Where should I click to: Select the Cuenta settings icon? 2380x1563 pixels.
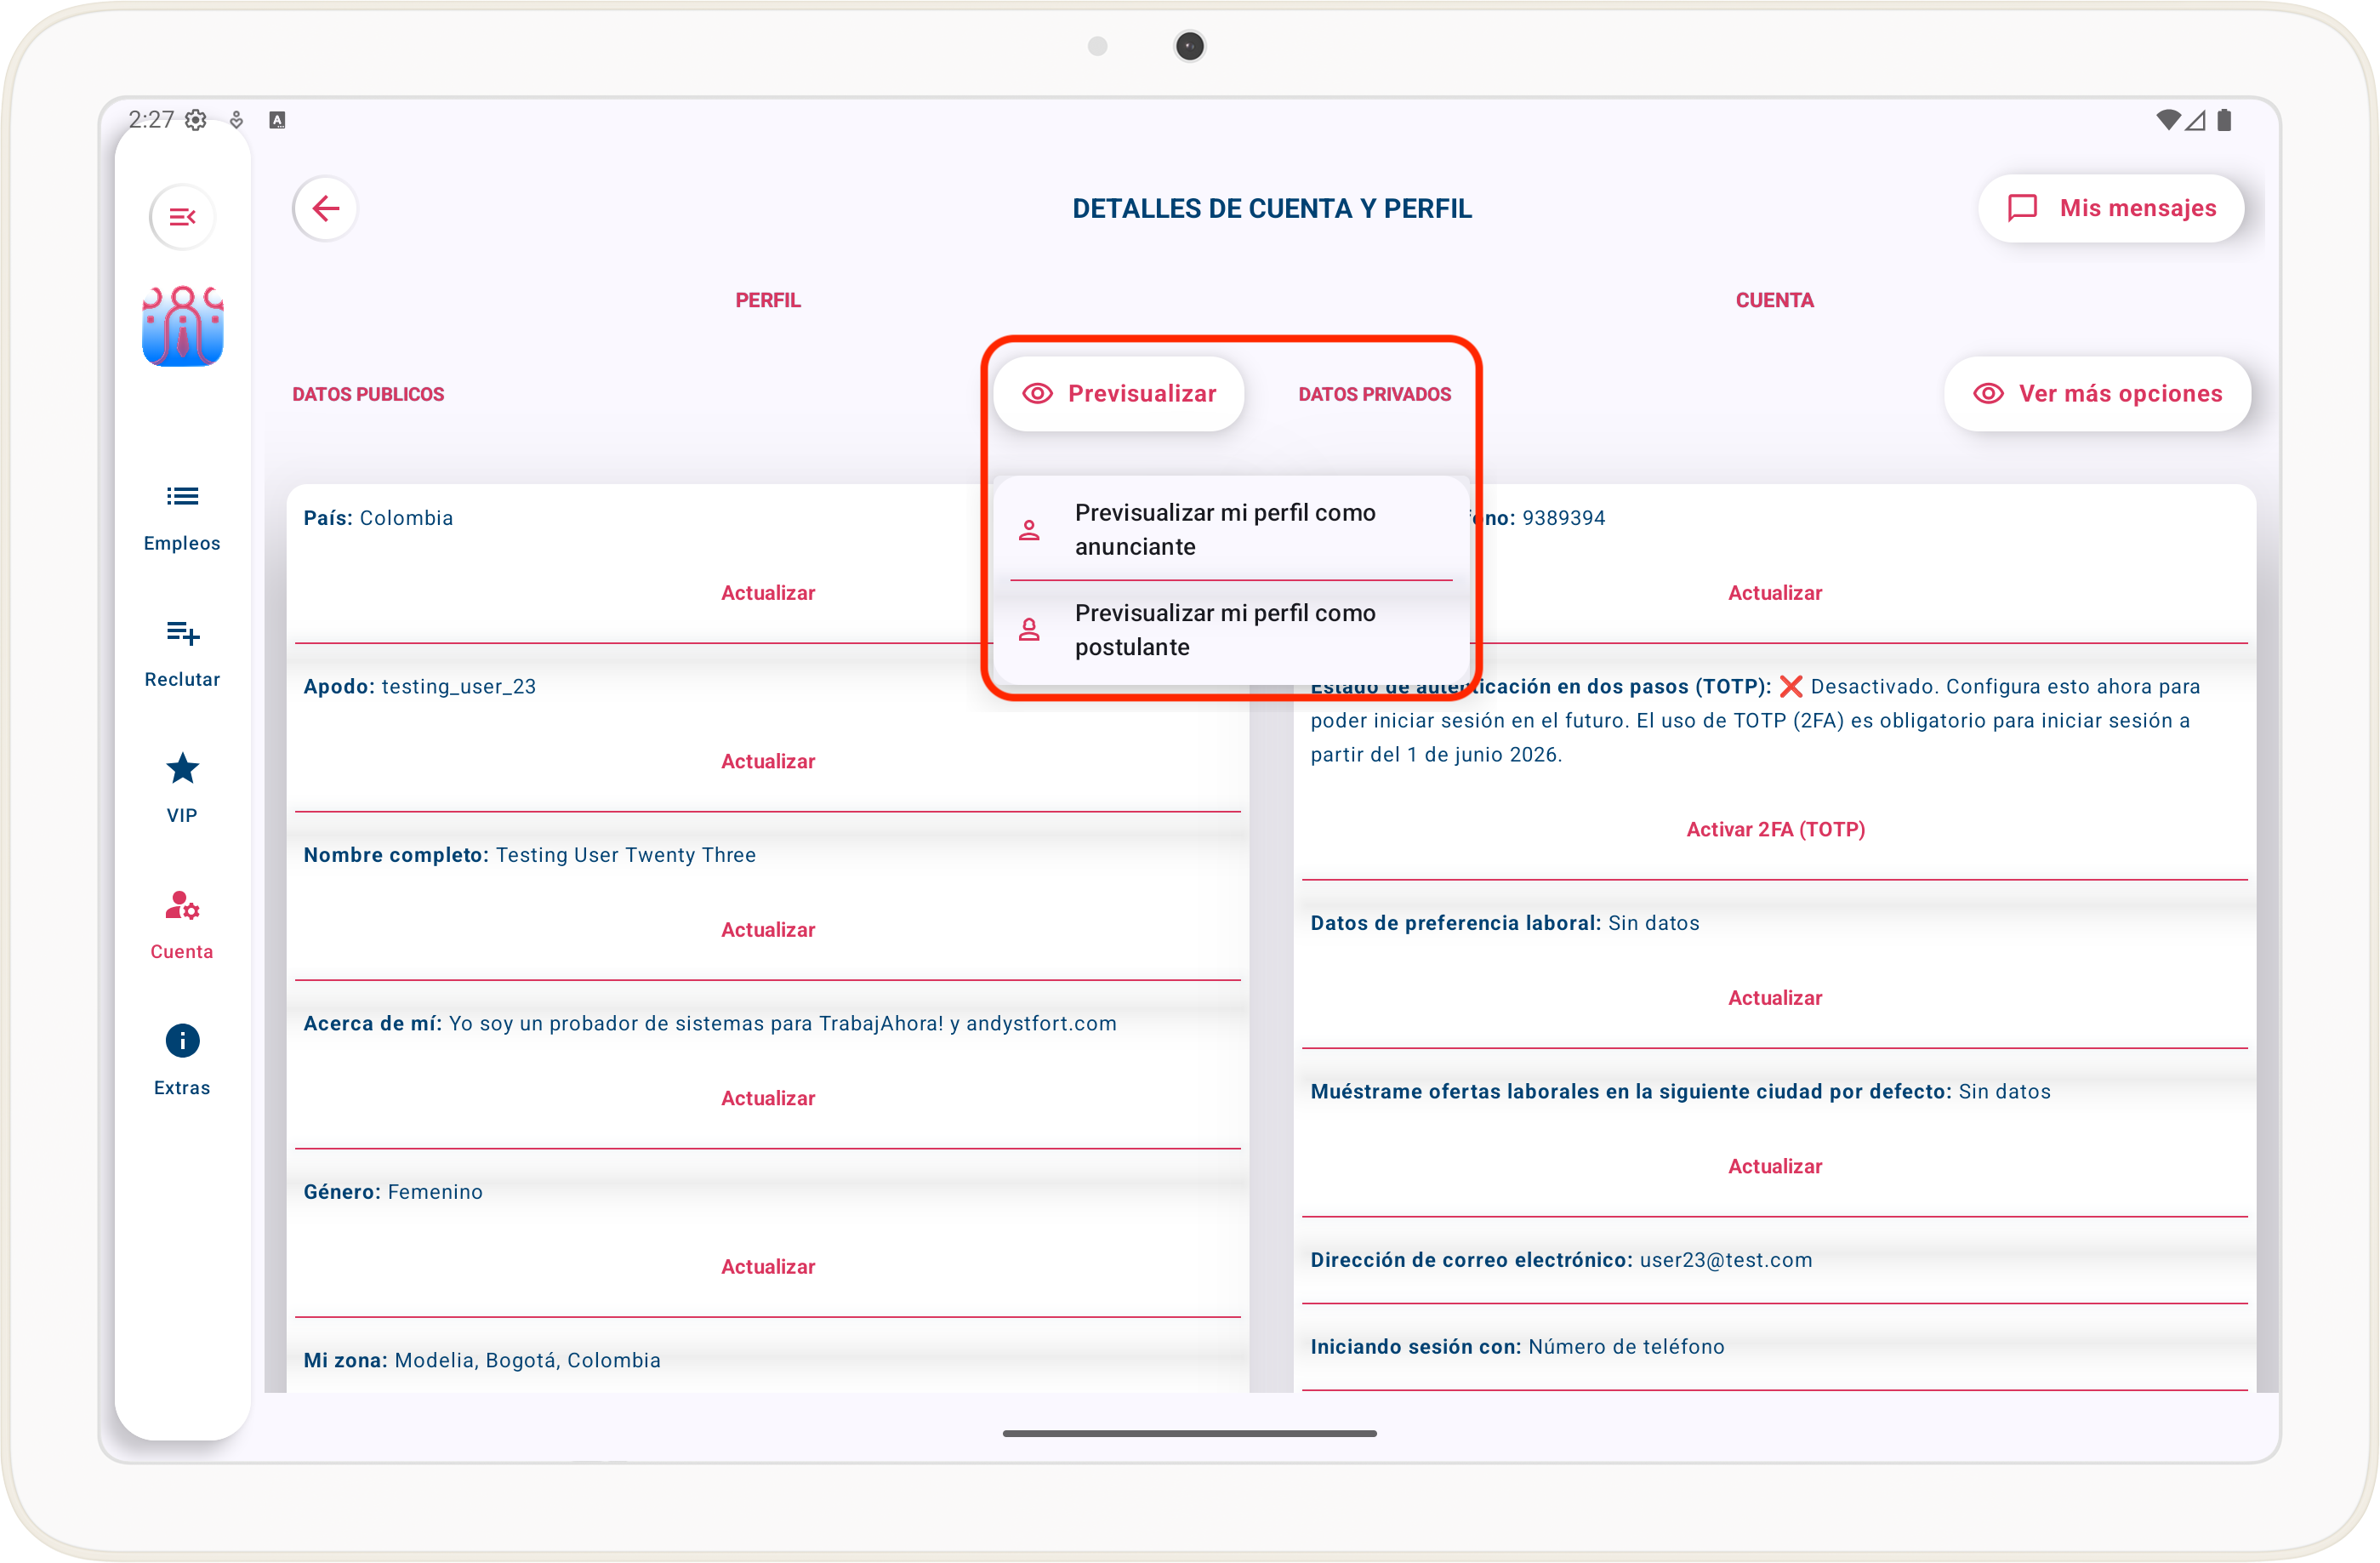click(x=182, y=906)
